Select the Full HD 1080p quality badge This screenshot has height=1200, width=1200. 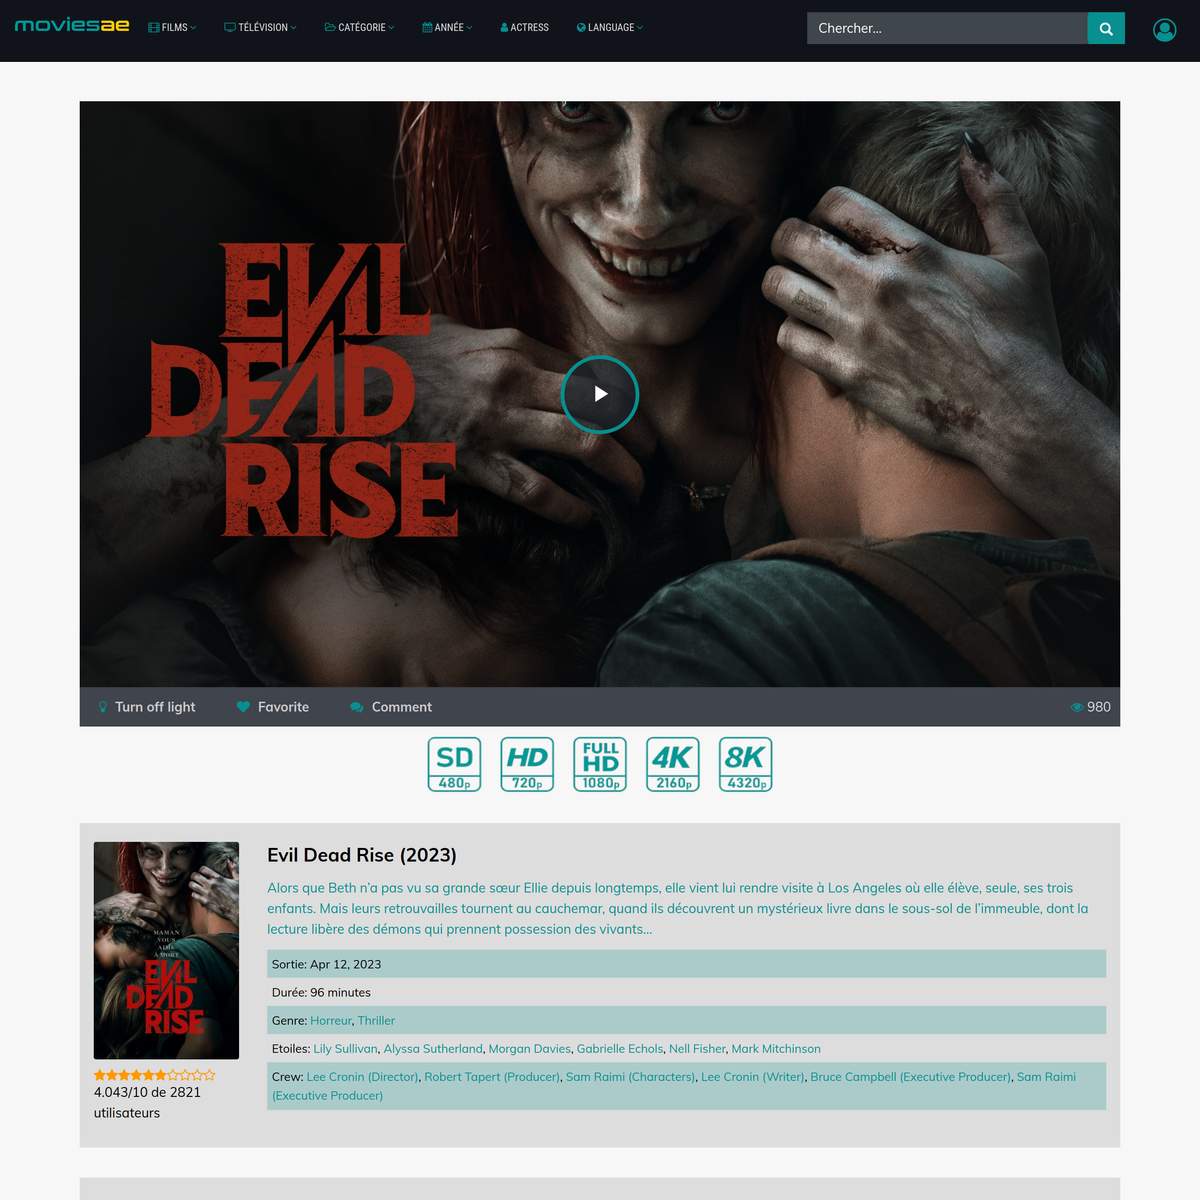click(600, 764)
